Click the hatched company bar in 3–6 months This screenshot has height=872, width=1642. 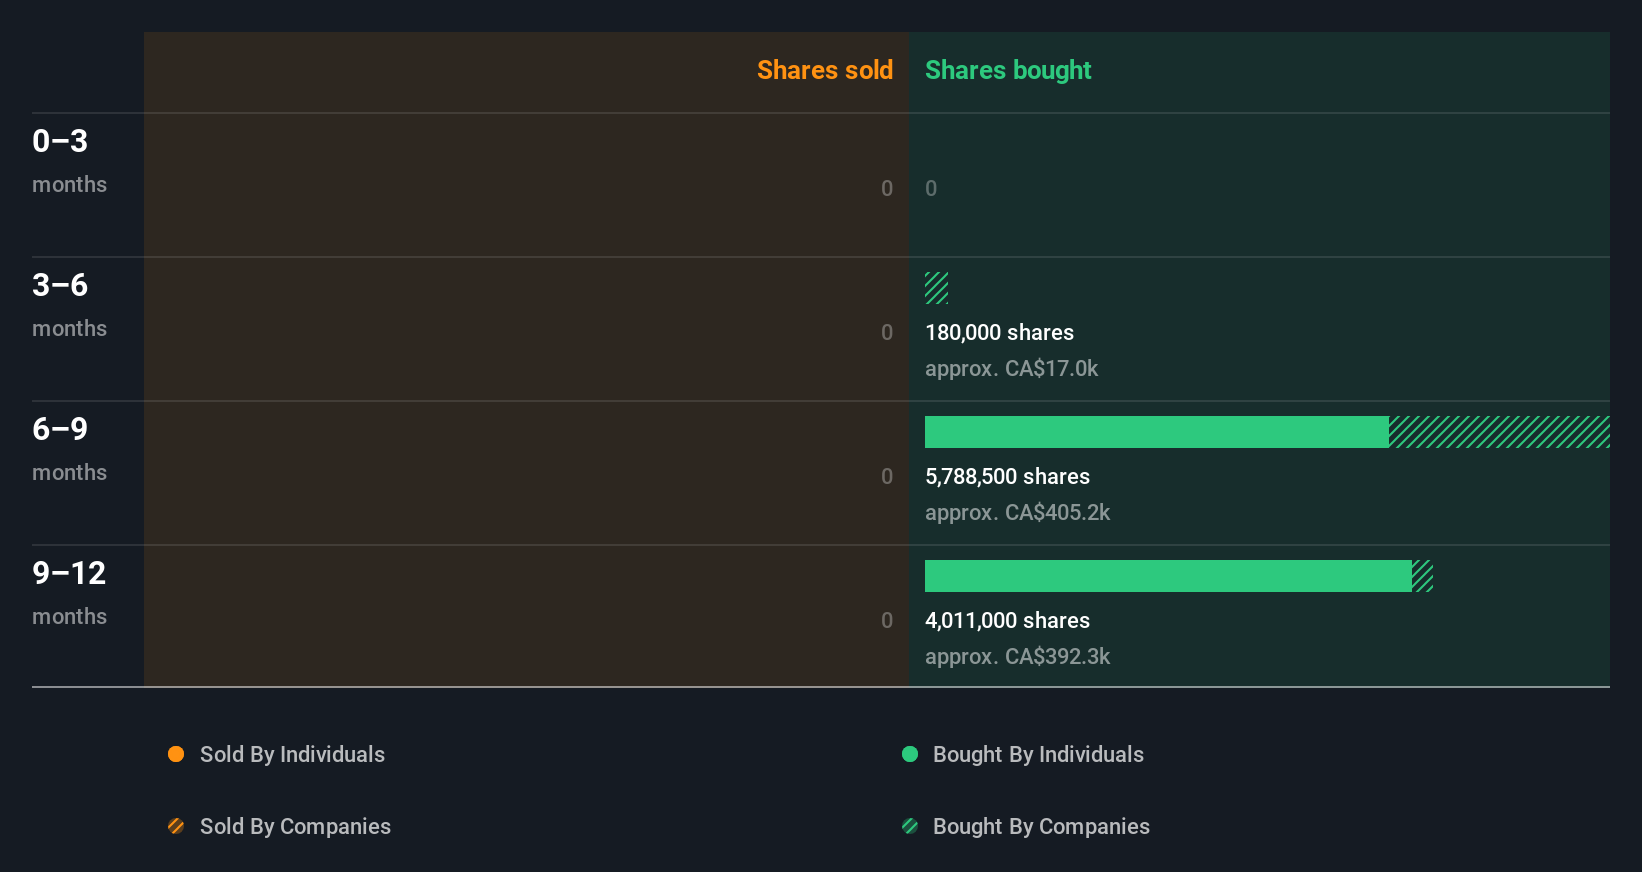click(937, 288)
